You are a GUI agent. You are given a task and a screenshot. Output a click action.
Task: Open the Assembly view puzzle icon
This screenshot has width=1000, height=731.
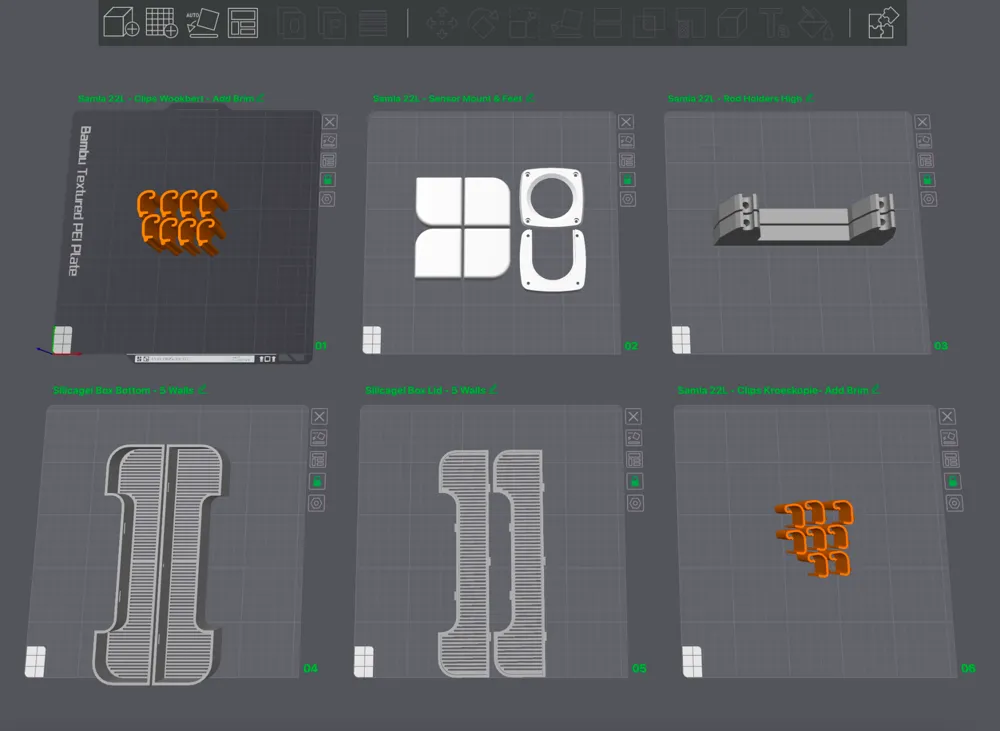(x=883, y=22)
